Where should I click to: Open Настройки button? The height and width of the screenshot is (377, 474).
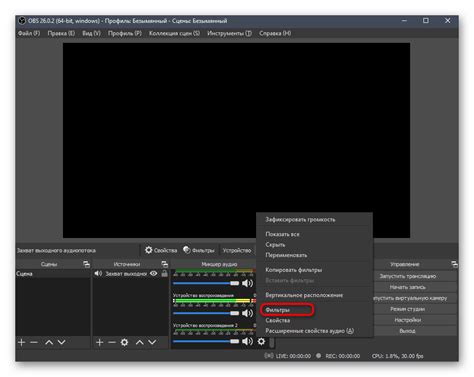pos(415,320)
